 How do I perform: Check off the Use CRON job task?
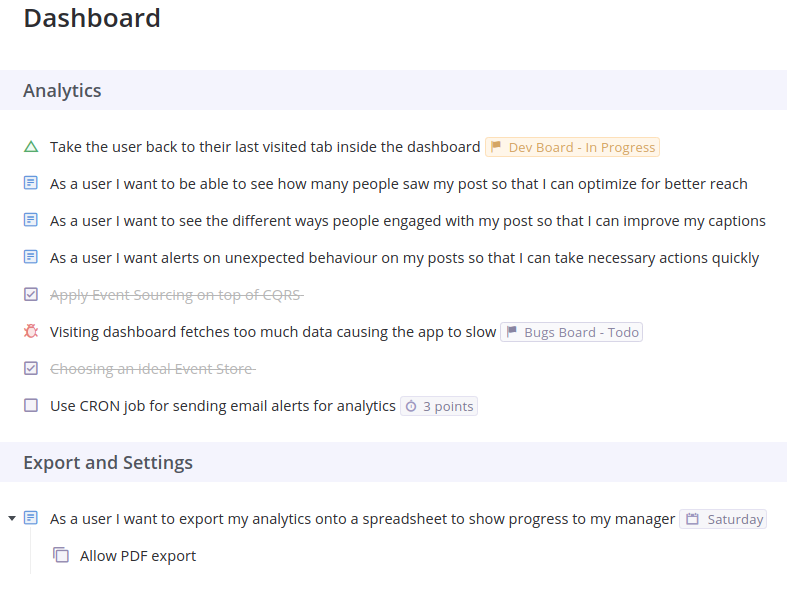tap(31, 405)
